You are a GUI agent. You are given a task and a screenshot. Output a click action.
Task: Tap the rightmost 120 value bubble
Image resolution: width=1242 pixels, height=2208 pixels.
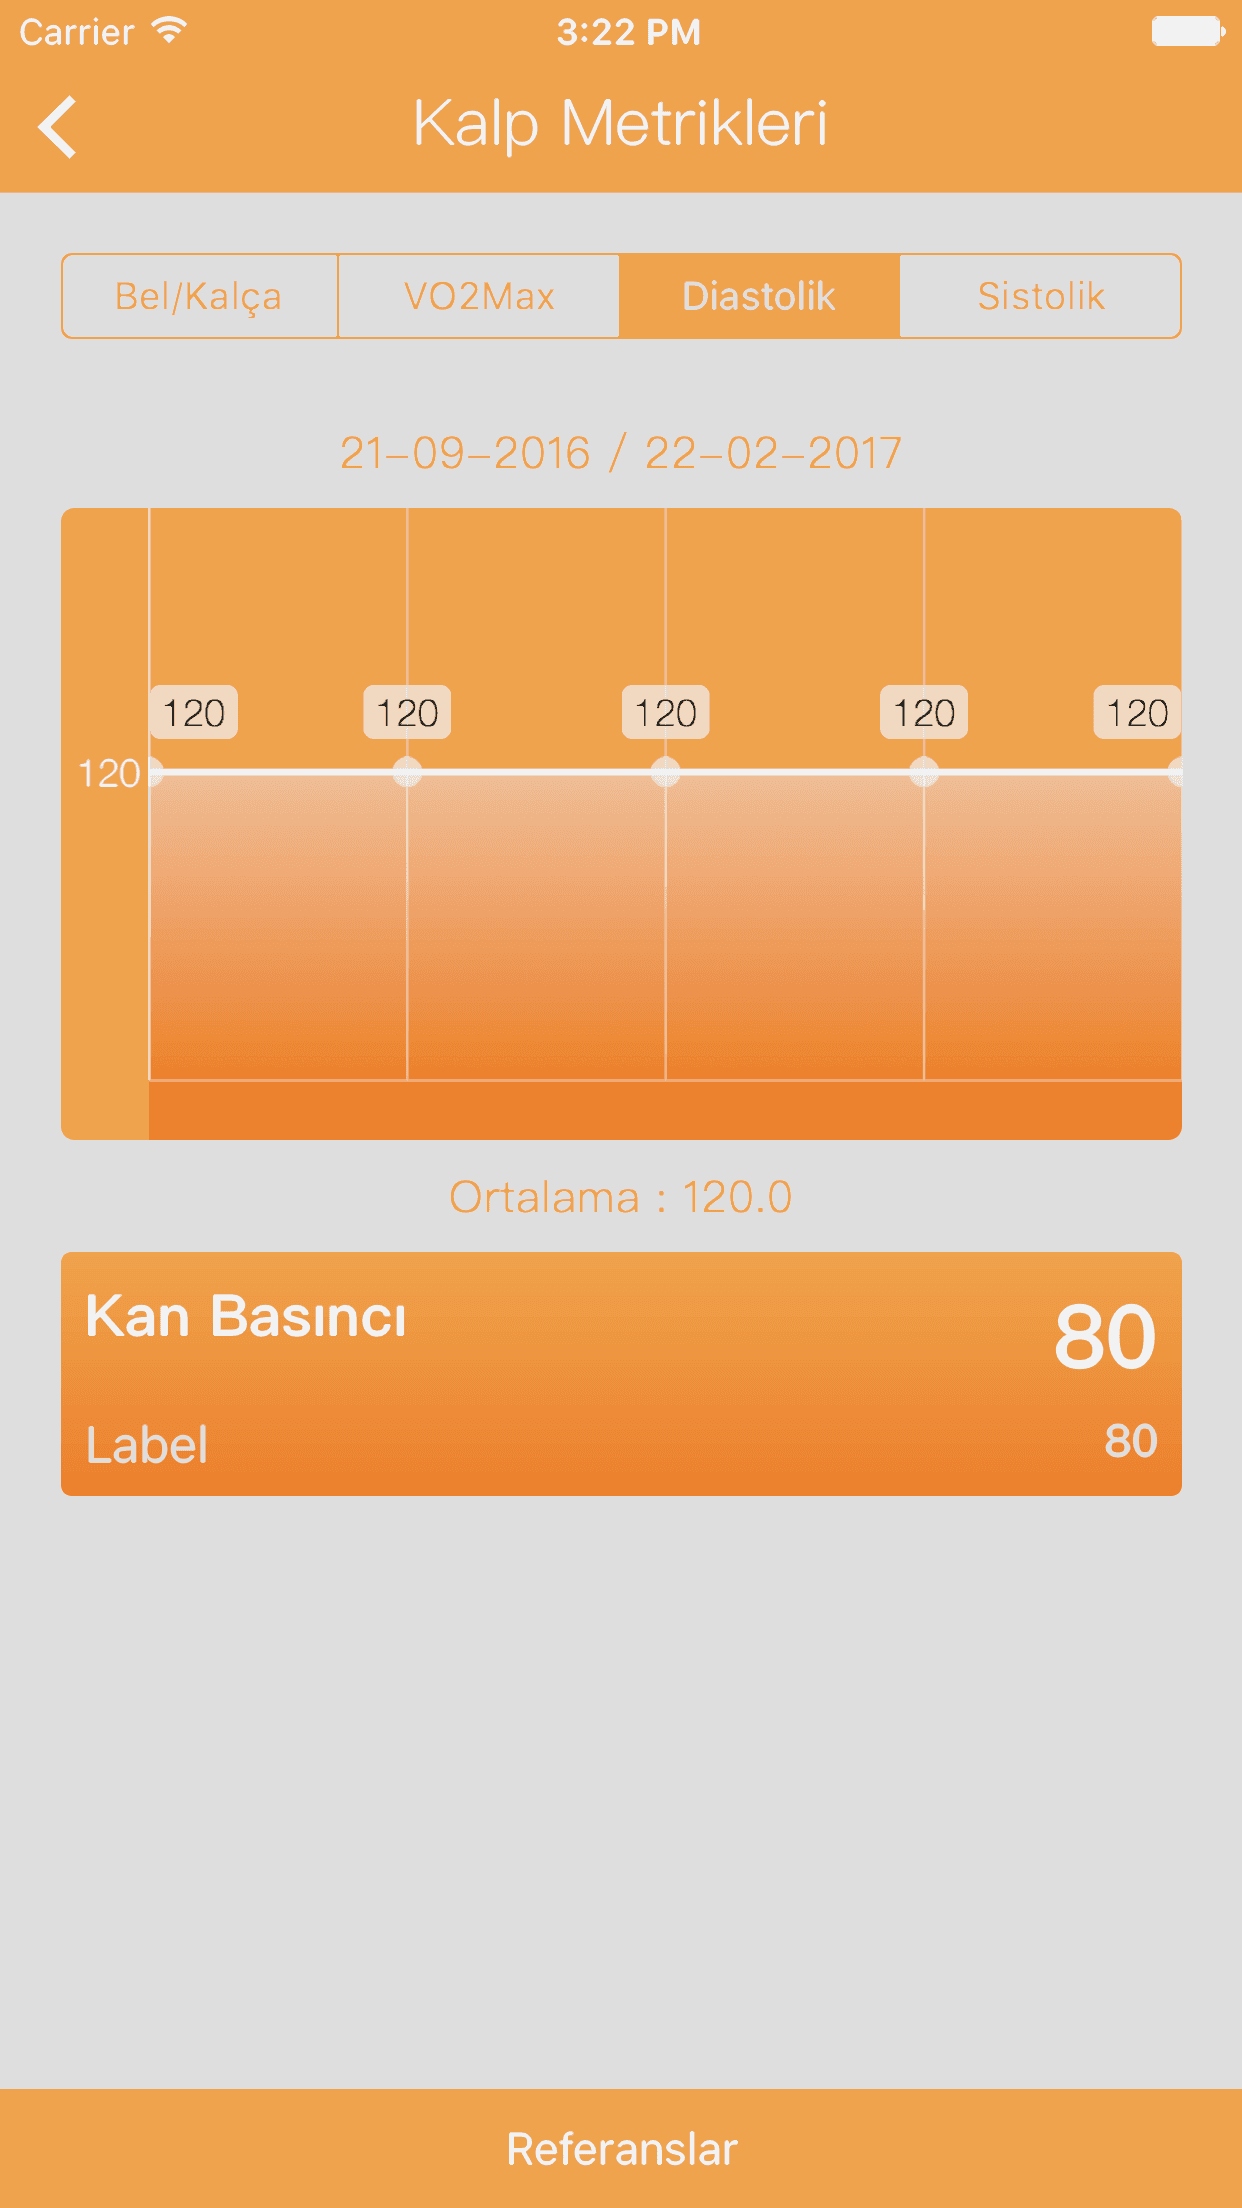[1137, 713]
